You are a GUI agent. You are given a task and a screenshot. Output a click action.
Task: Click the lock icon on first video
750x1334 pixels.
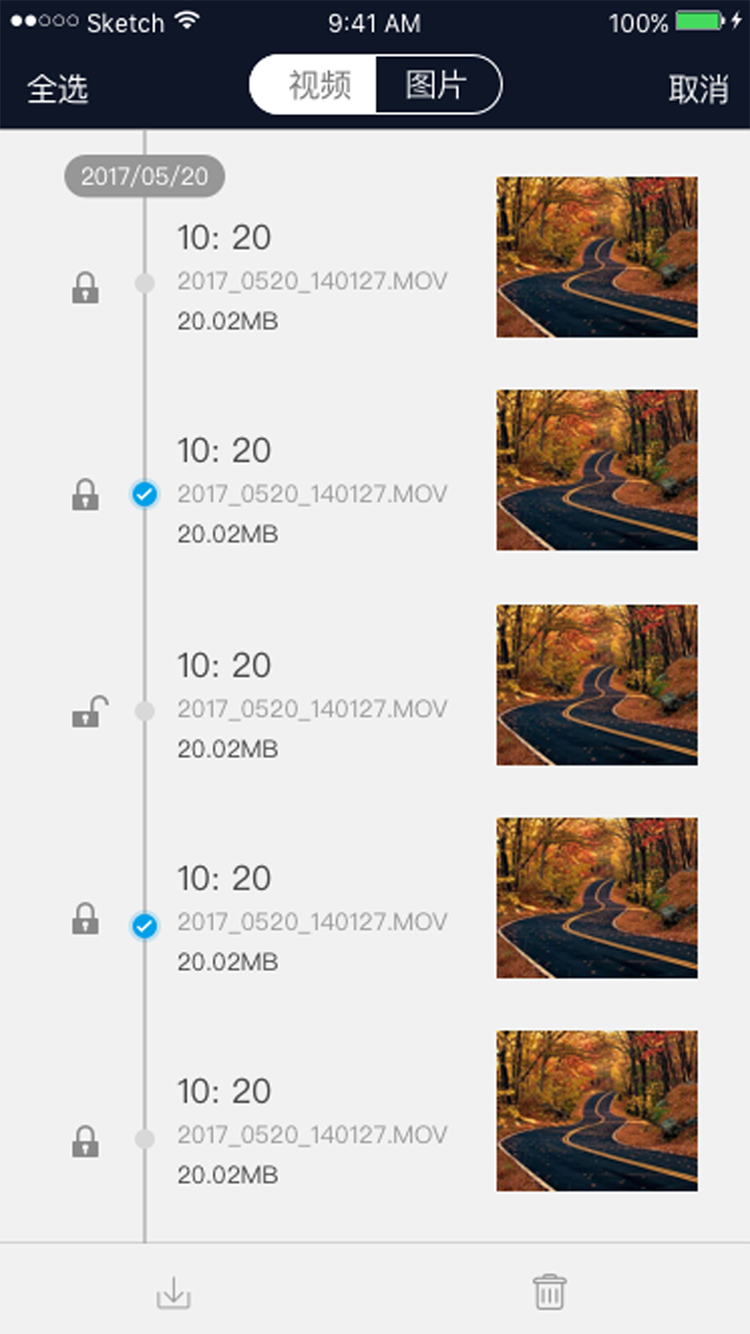point(86,289)
